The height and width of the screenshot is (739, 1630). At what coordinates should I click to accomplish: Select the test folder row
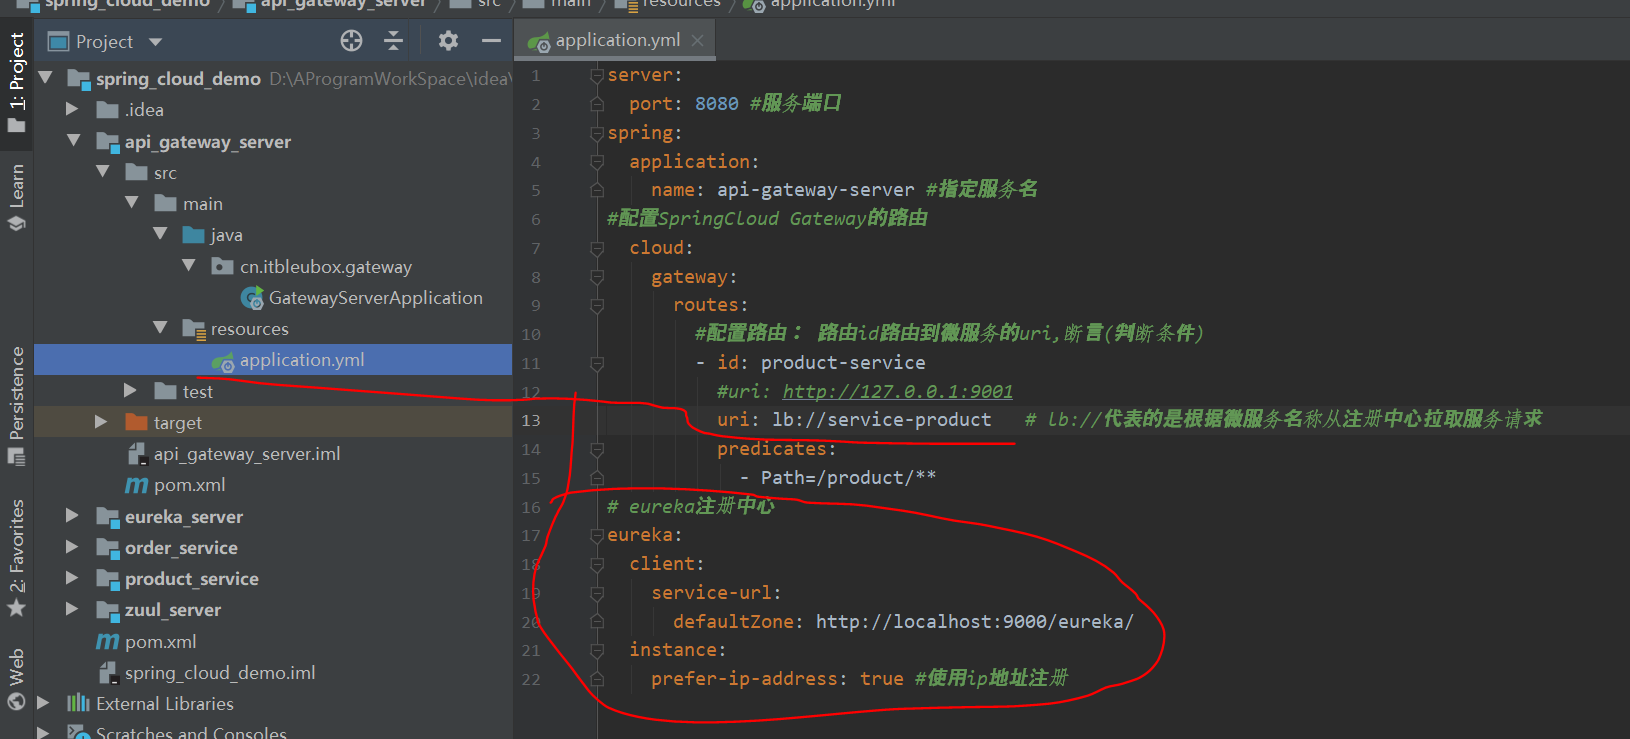coord(273,391)
